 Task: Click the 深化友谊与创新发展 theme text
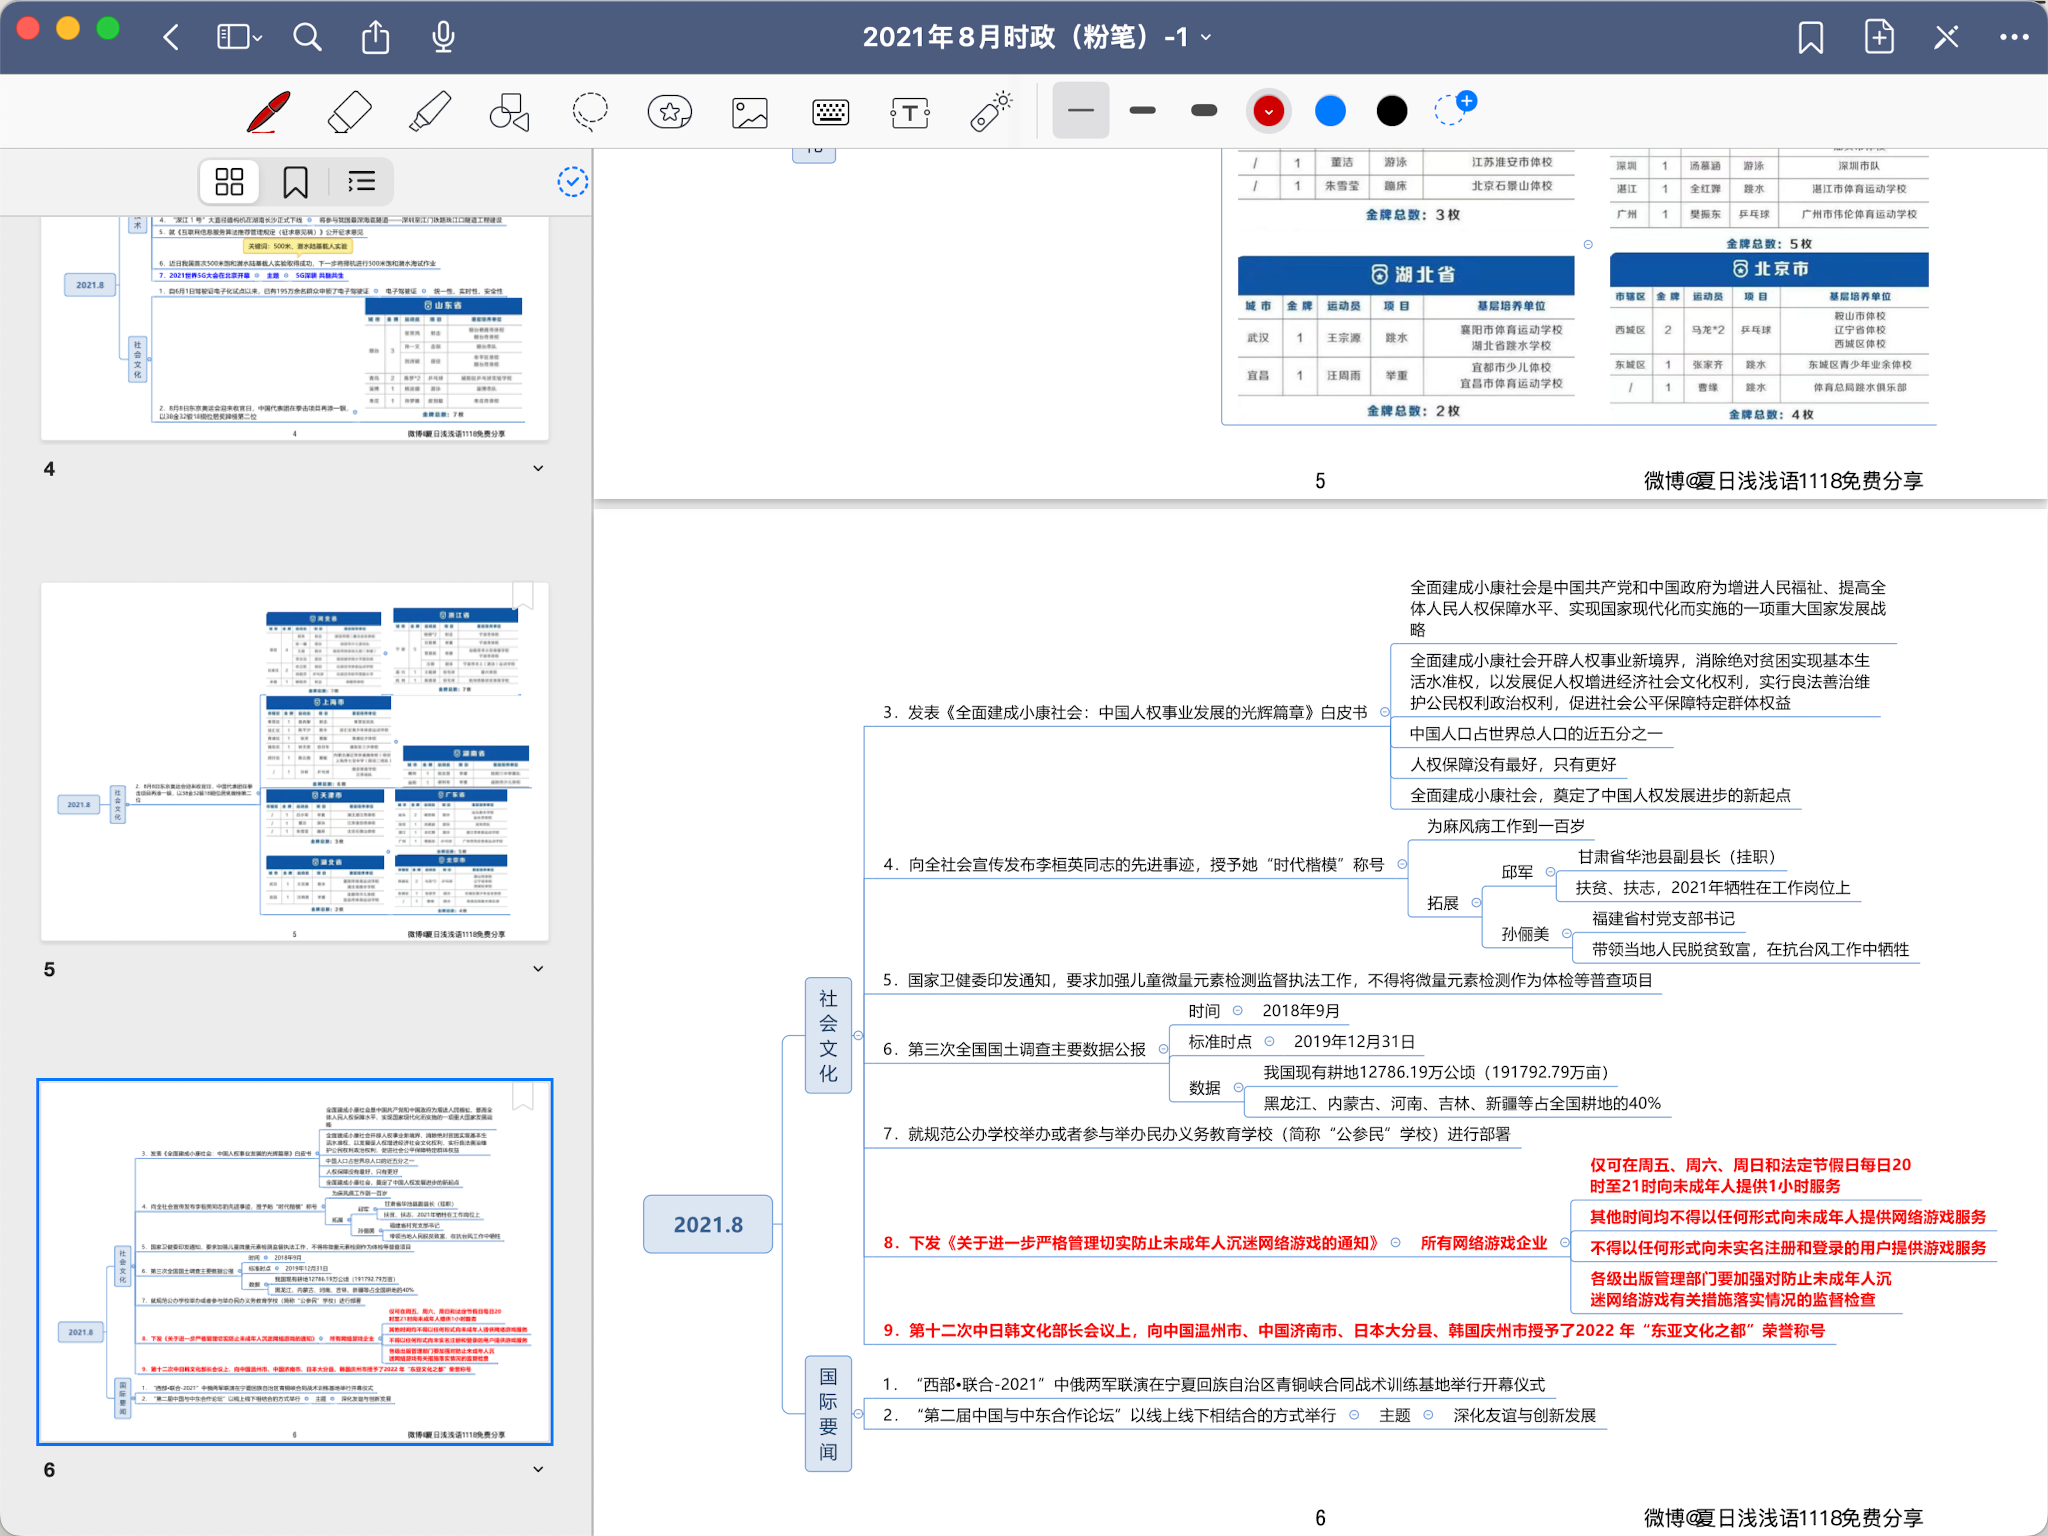(x=1524, y=1415)
